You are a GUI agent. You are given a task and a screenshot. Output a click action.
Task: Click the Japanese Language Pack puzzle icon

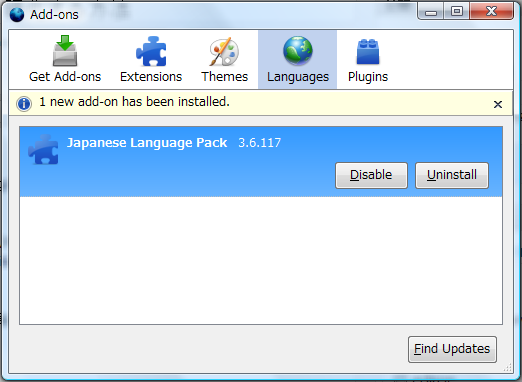44,150
